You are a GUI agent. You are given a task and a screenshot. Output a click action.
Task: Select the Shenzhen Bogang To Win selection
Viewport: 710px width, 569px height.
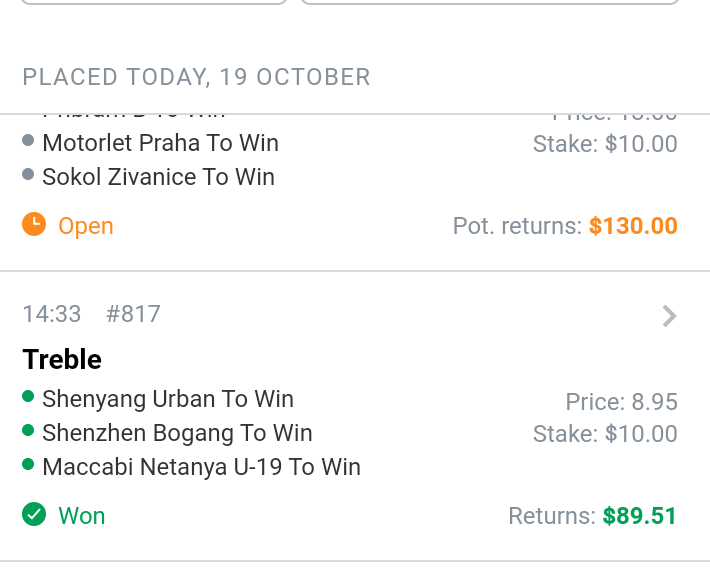pos(177,433)
